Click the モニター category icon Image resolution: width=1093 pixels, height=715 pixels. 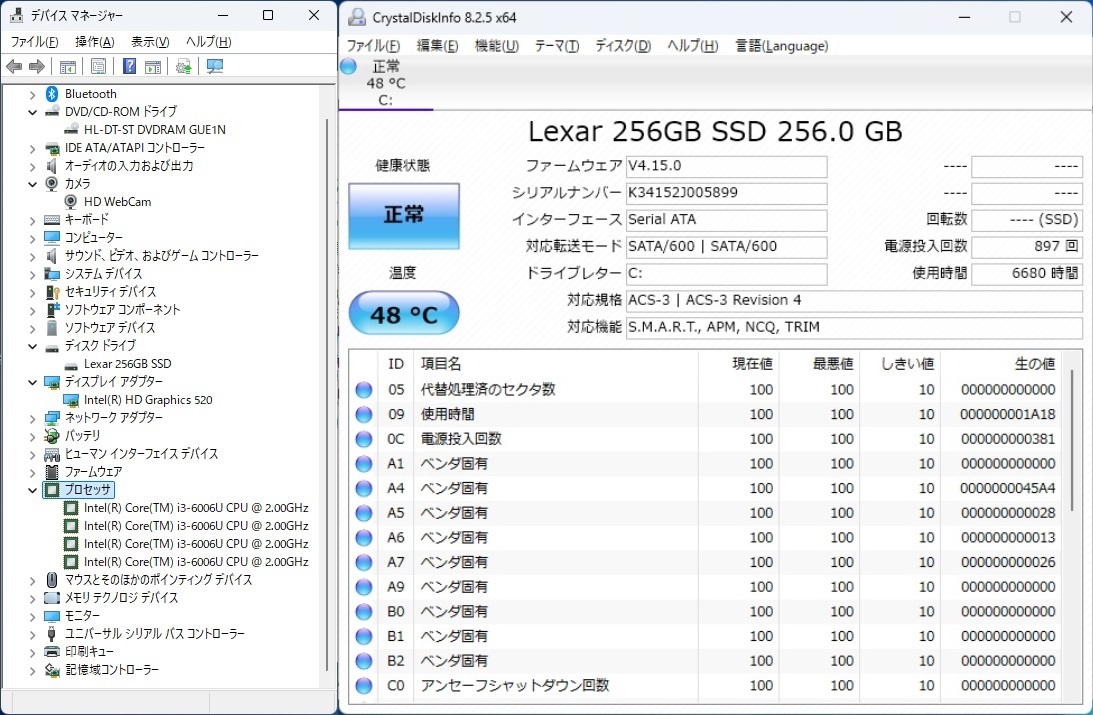click(x=52, y=616)
